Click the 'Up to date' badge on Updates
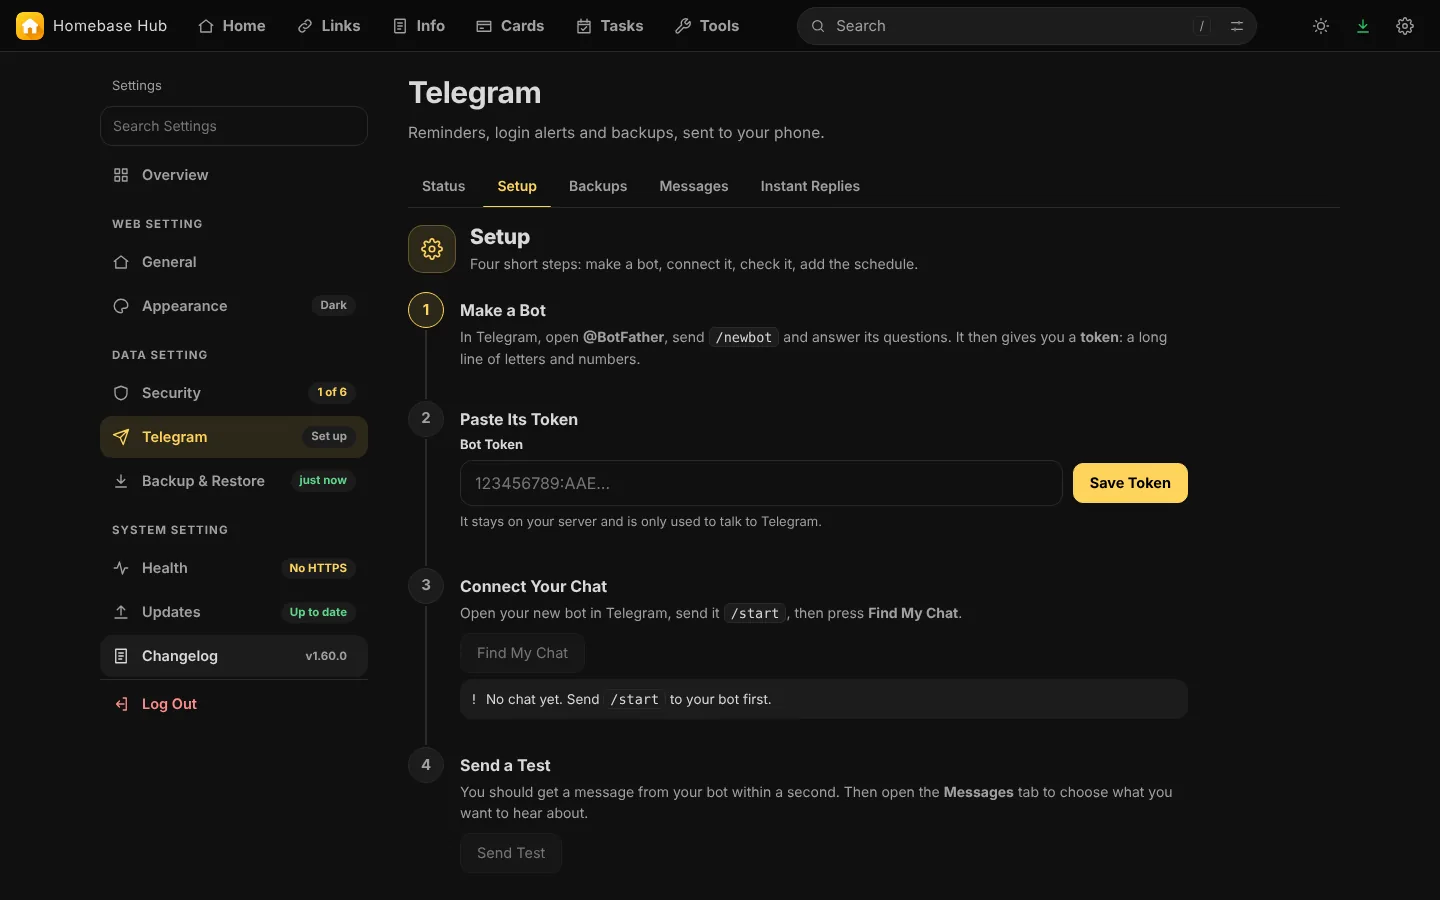 tap(318, 612)
